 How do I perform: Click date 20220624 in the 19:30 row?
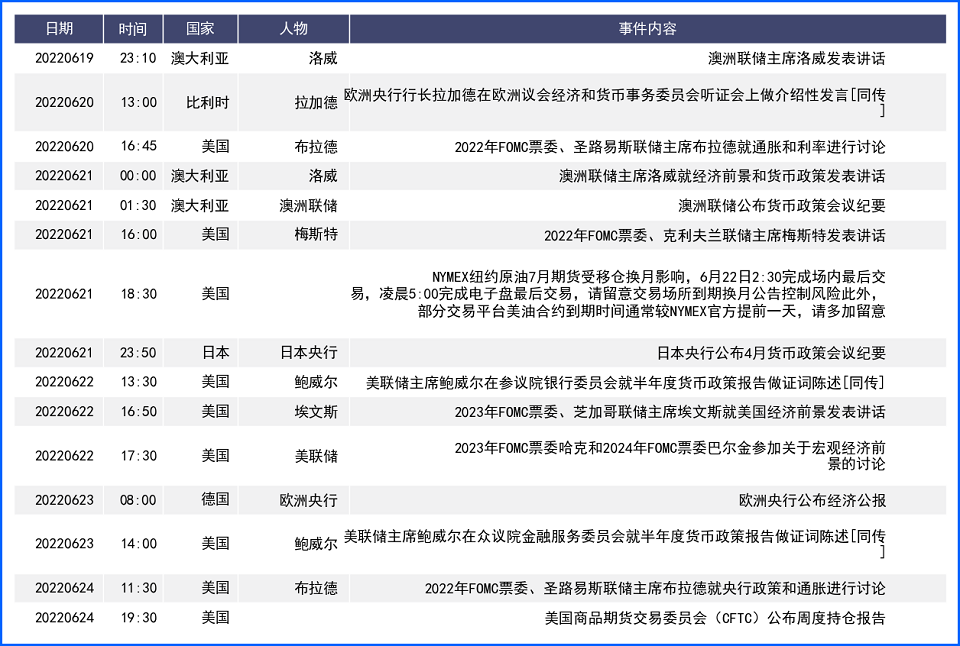click(x=64, y=618)
